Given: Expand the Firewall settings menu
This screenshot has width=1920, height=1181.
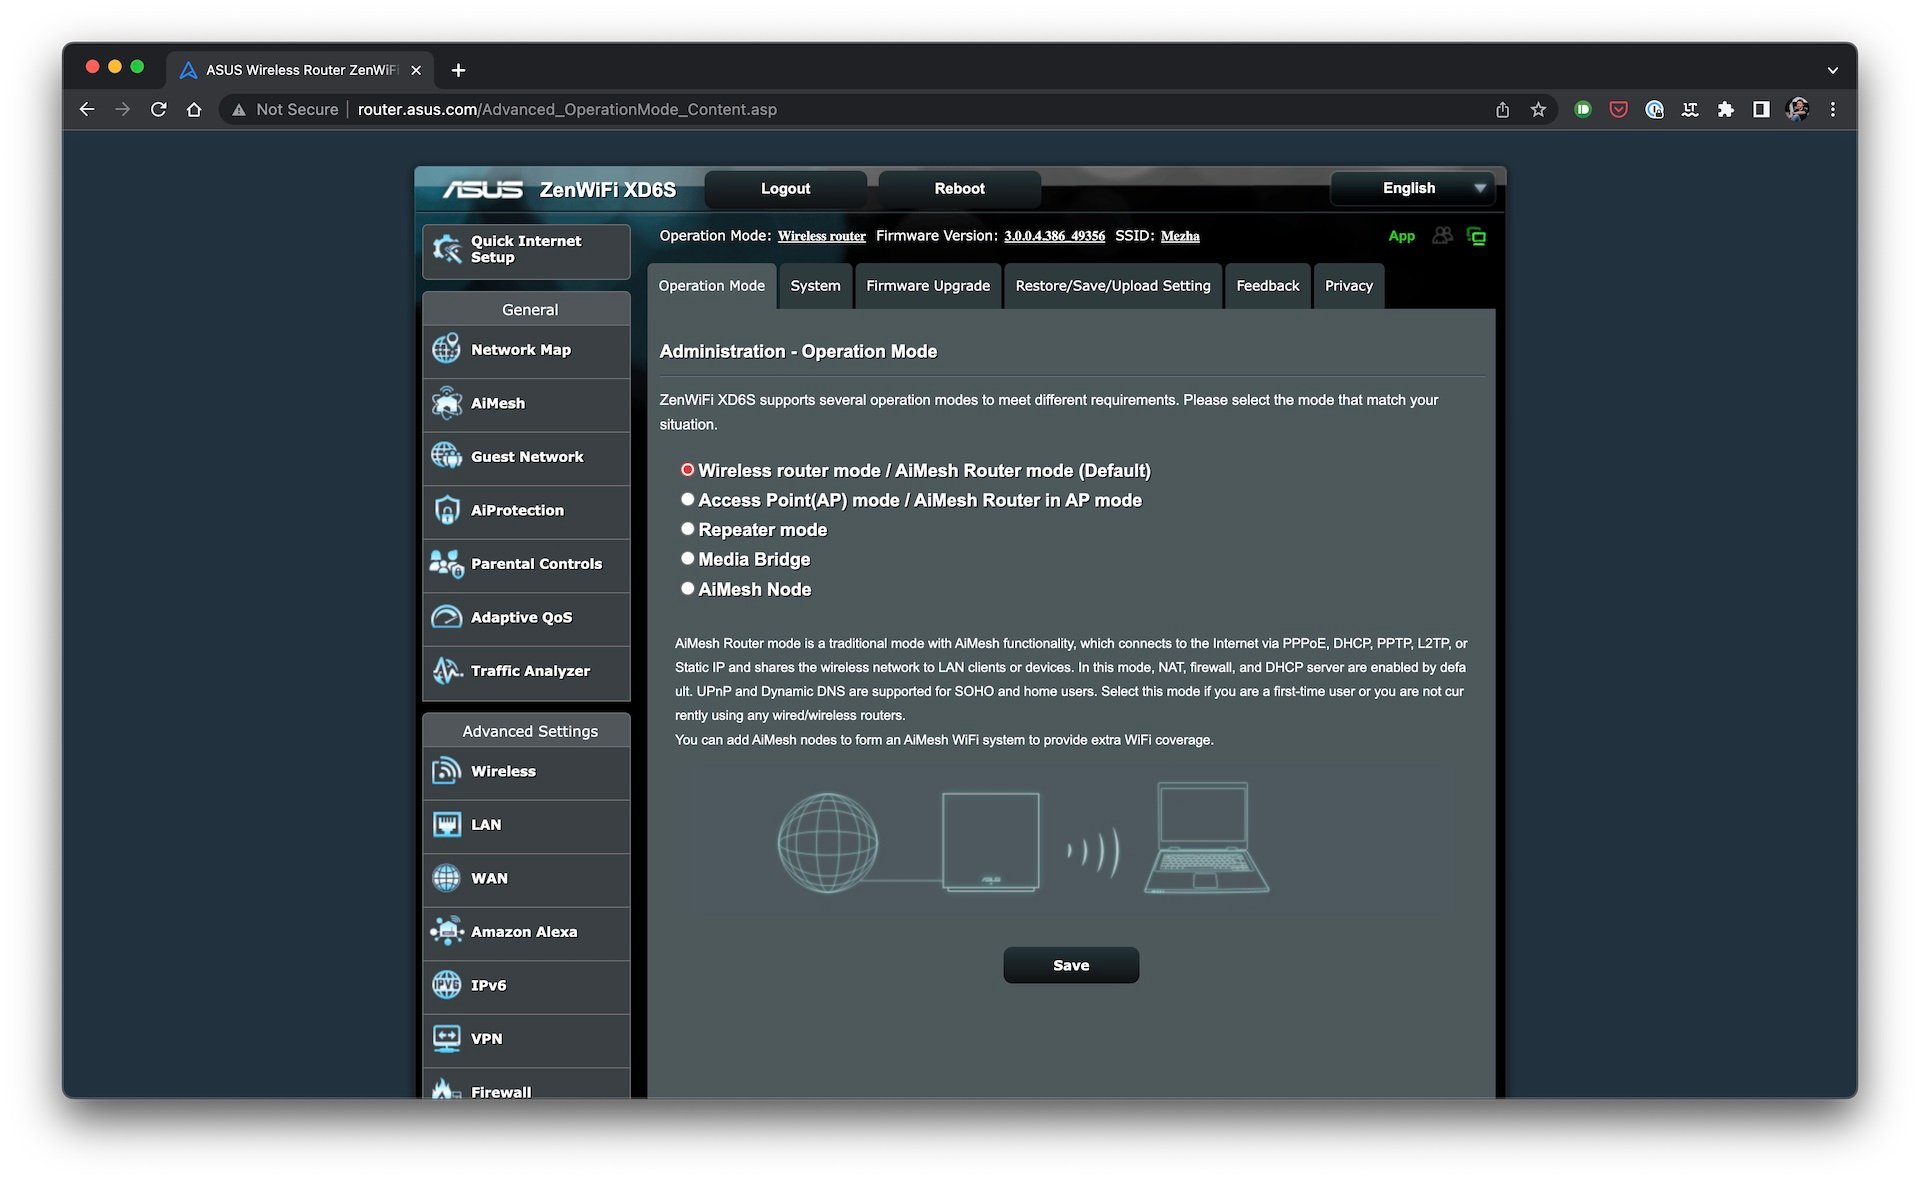Looking at the screenshot, I should point(501,1090).
